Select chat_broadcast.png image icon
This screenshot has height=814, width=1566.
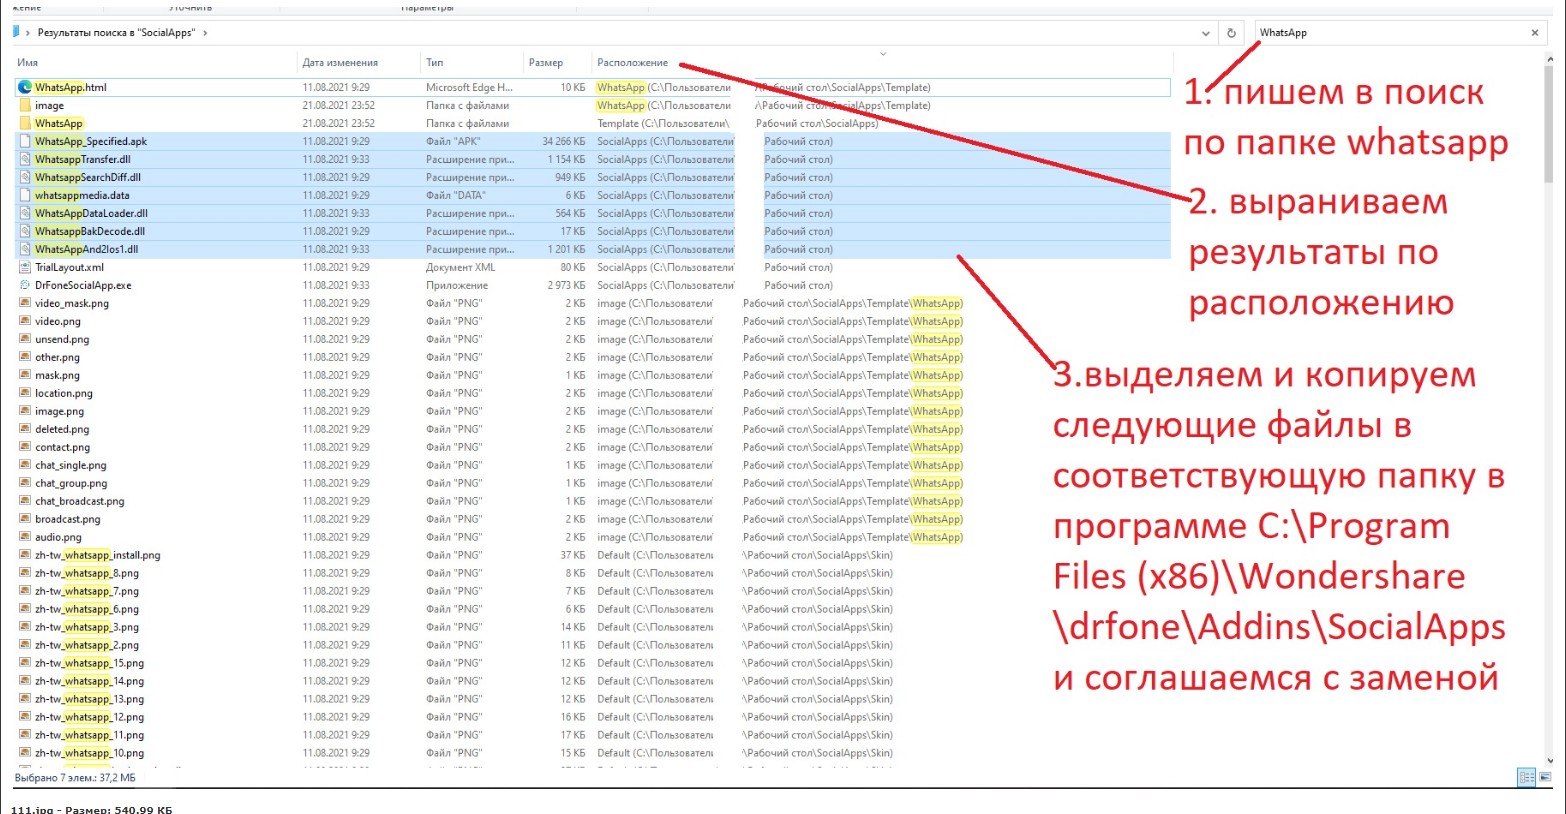(25, 501)
